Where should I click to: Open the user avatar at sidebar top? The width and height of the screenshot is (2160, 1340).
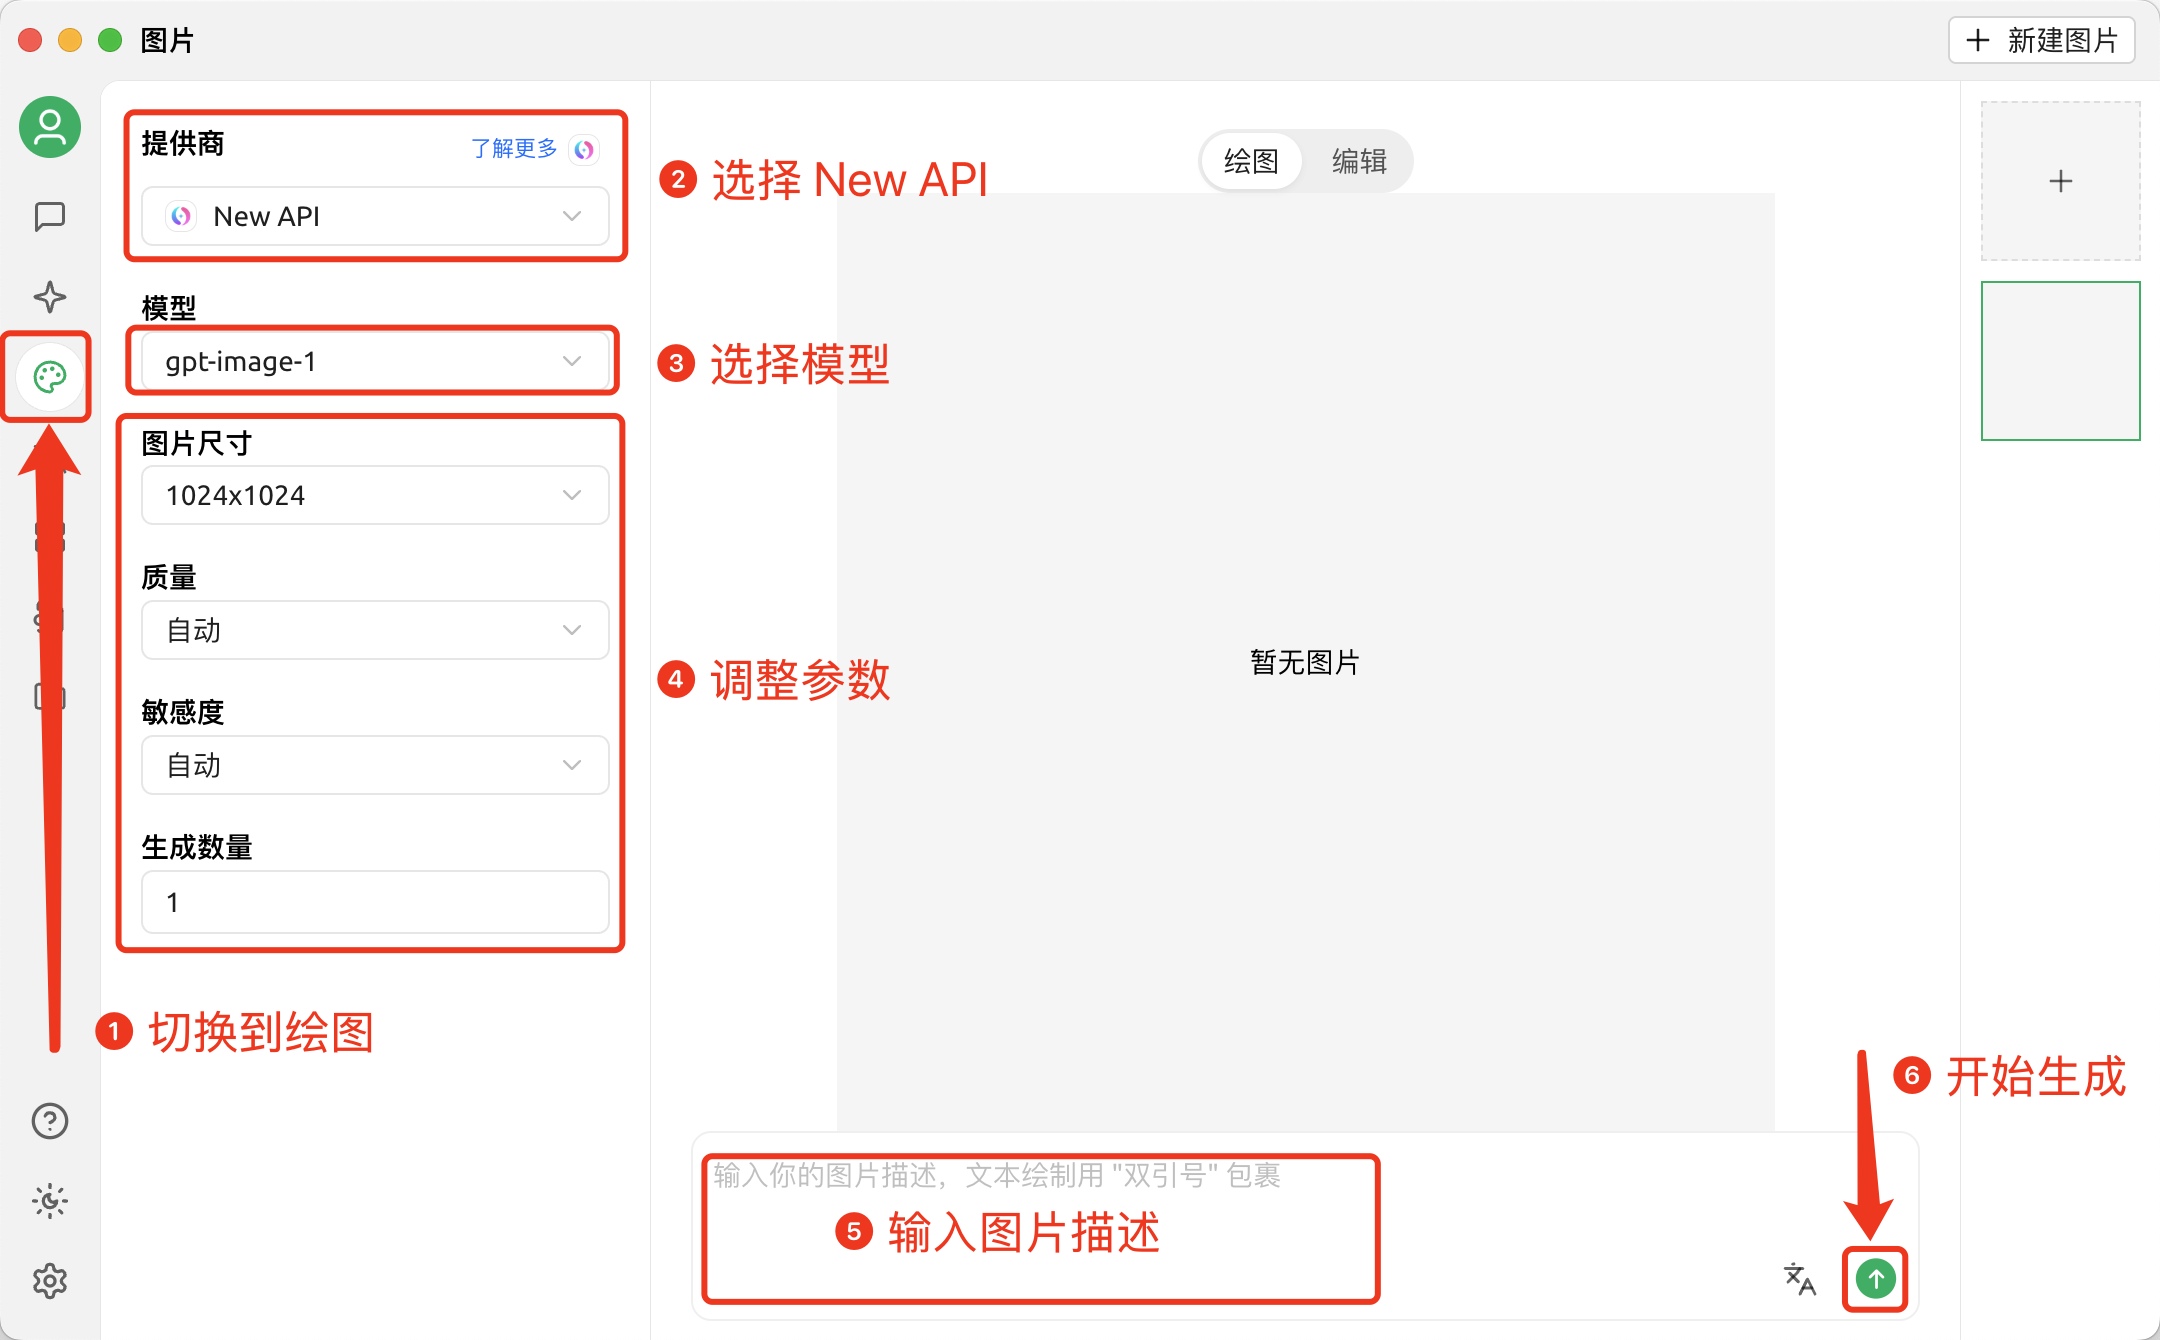(49, 128)
